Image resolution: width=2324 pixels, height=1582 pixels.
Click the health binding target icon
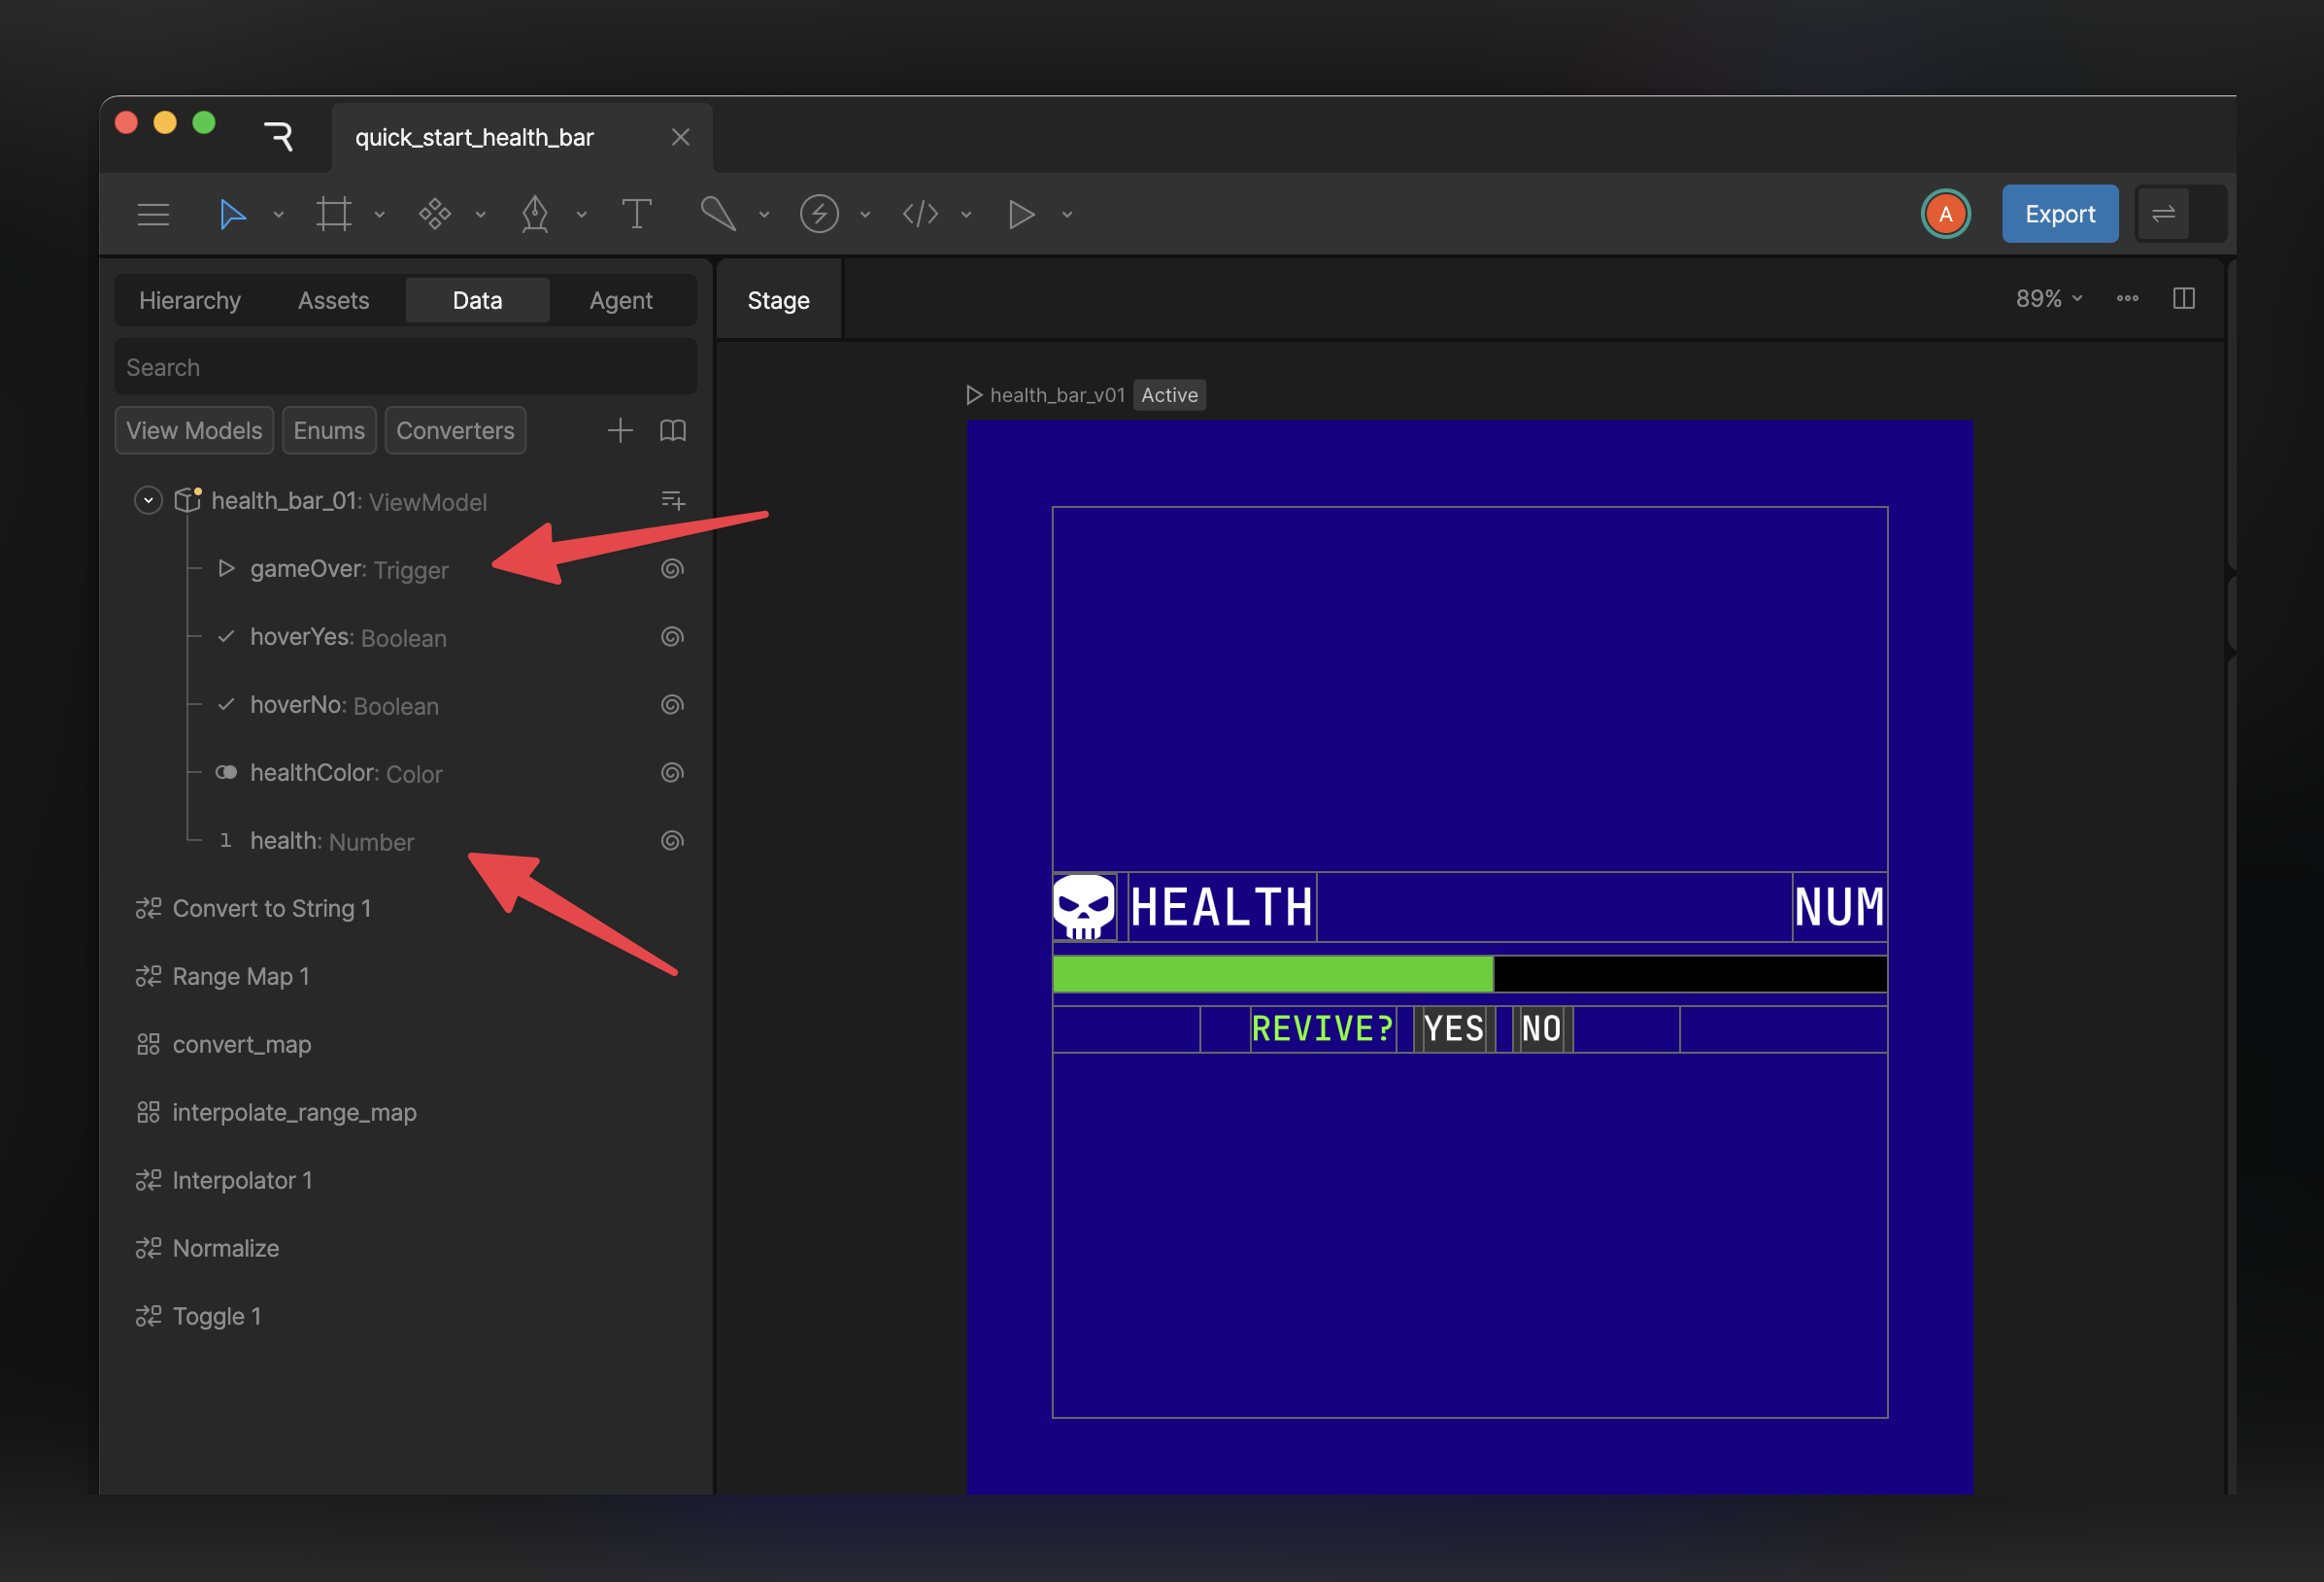pyautogui.click(x=672, y=841)
